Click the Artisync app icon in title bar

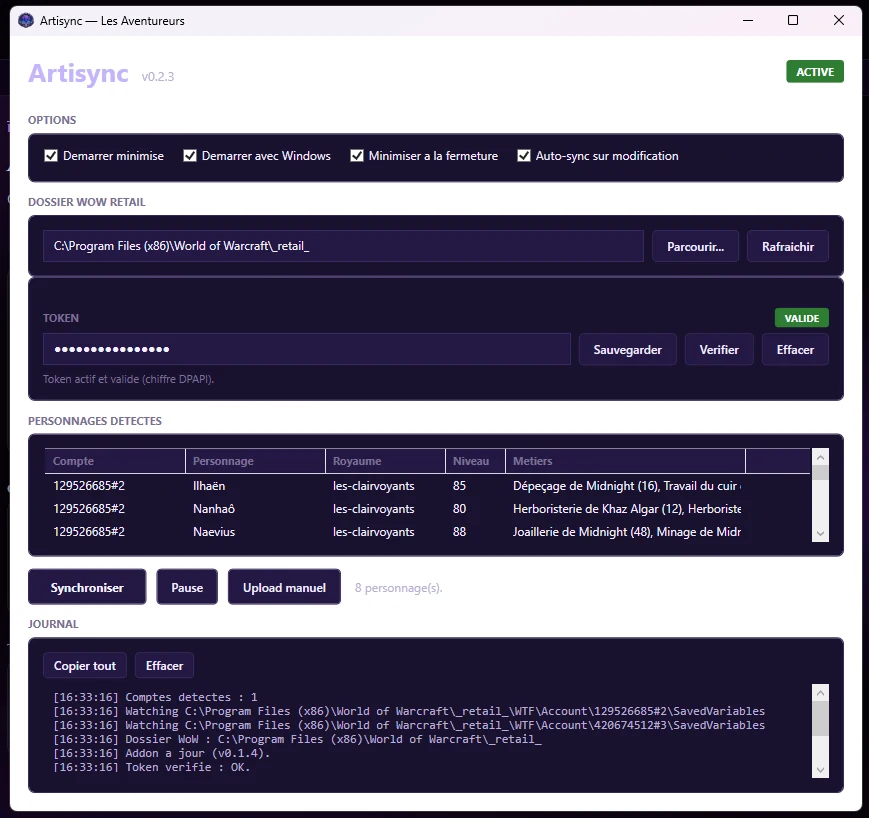(25, 21)
